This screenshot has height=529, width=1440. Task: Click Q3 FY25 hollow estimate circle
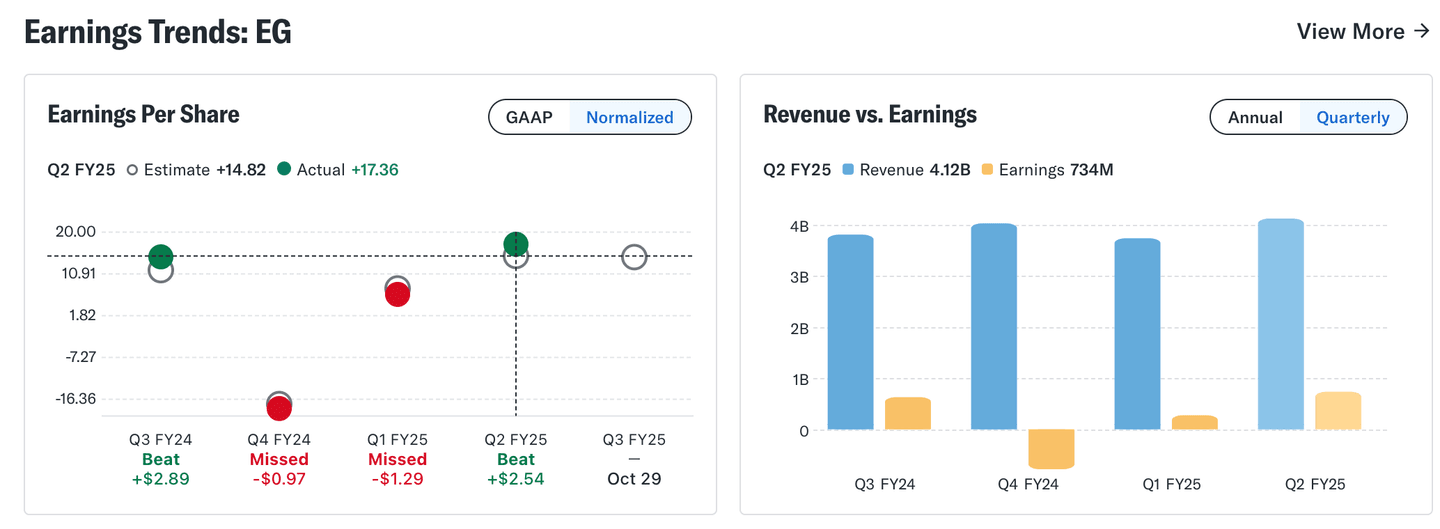tap(634, 257)
